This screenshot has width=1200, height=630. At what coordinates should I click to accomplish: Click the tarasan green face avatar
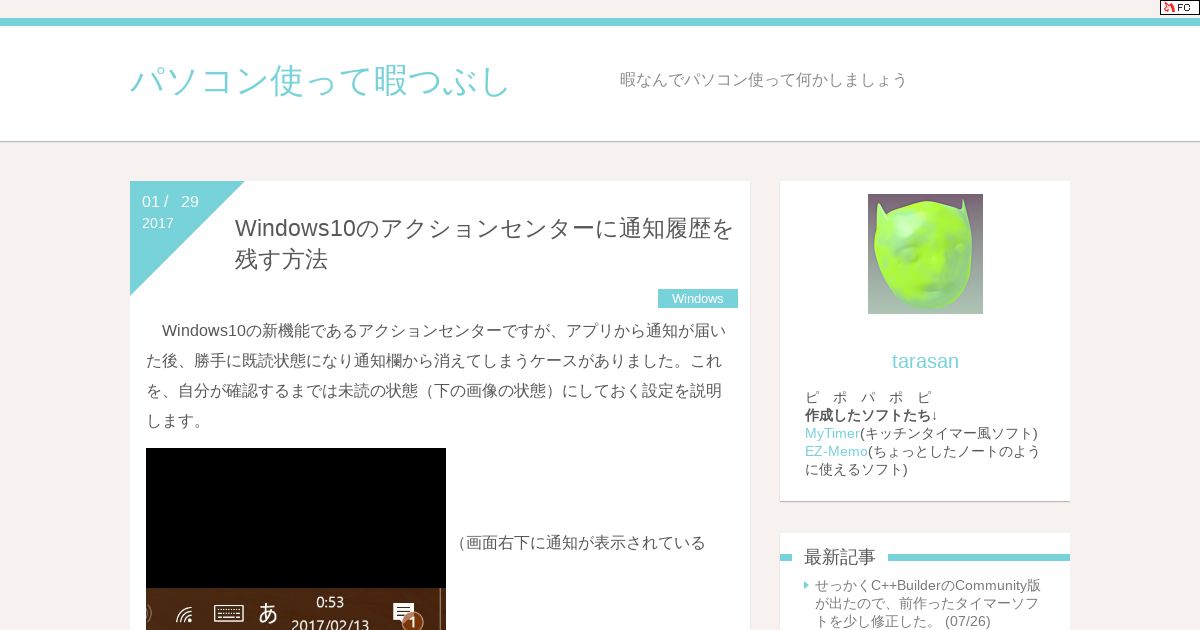pos(925,254)
